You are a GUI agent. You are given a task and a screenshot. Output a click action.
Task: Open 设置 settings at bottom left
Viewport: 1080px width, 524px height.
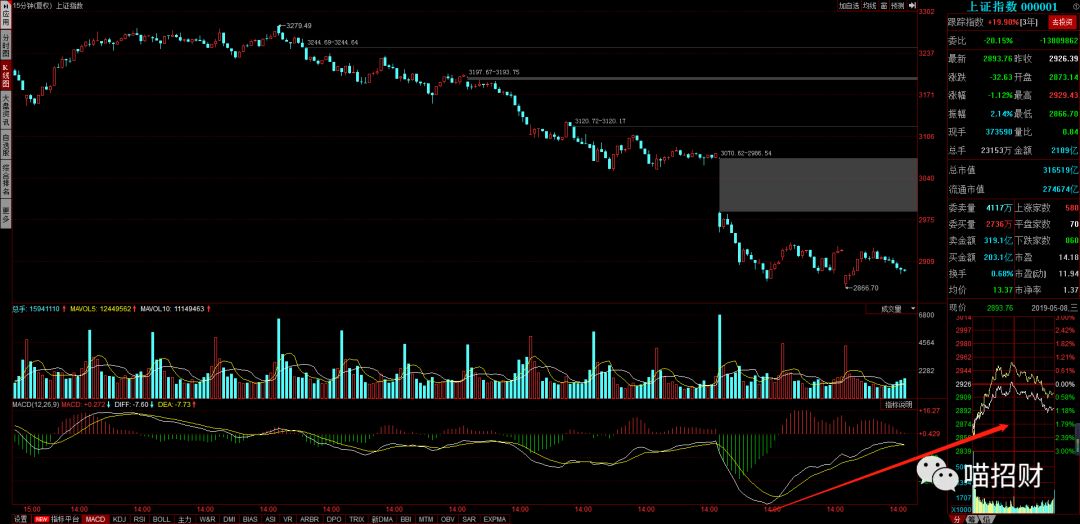21,519
